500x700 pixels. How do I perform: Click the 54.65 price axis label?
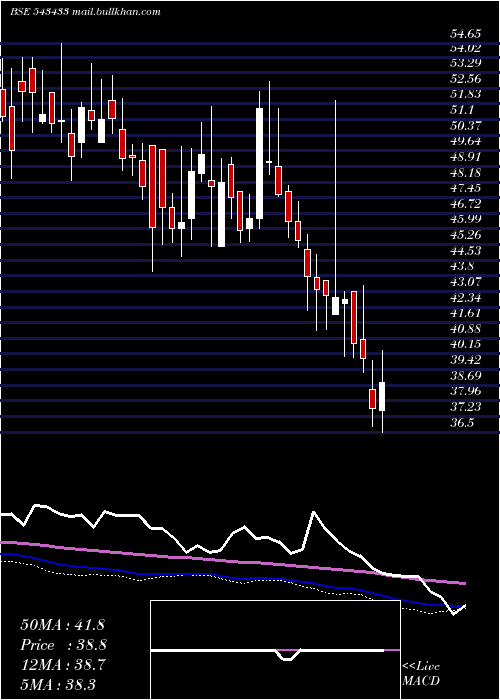[465, 33]
